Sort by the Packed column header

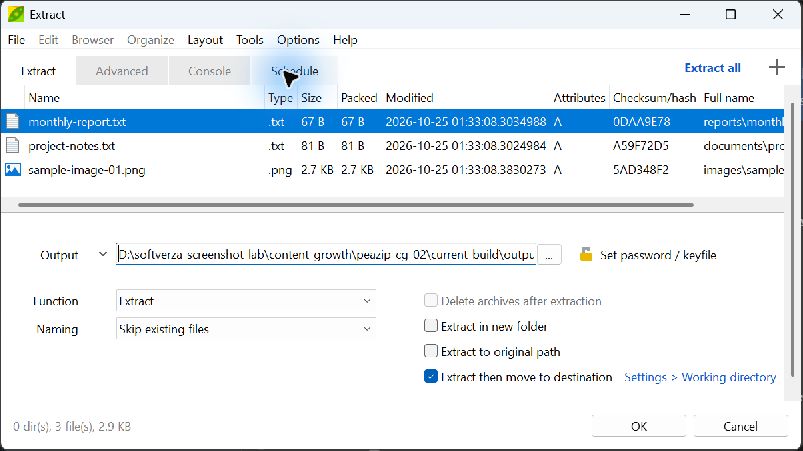[359, 97]
